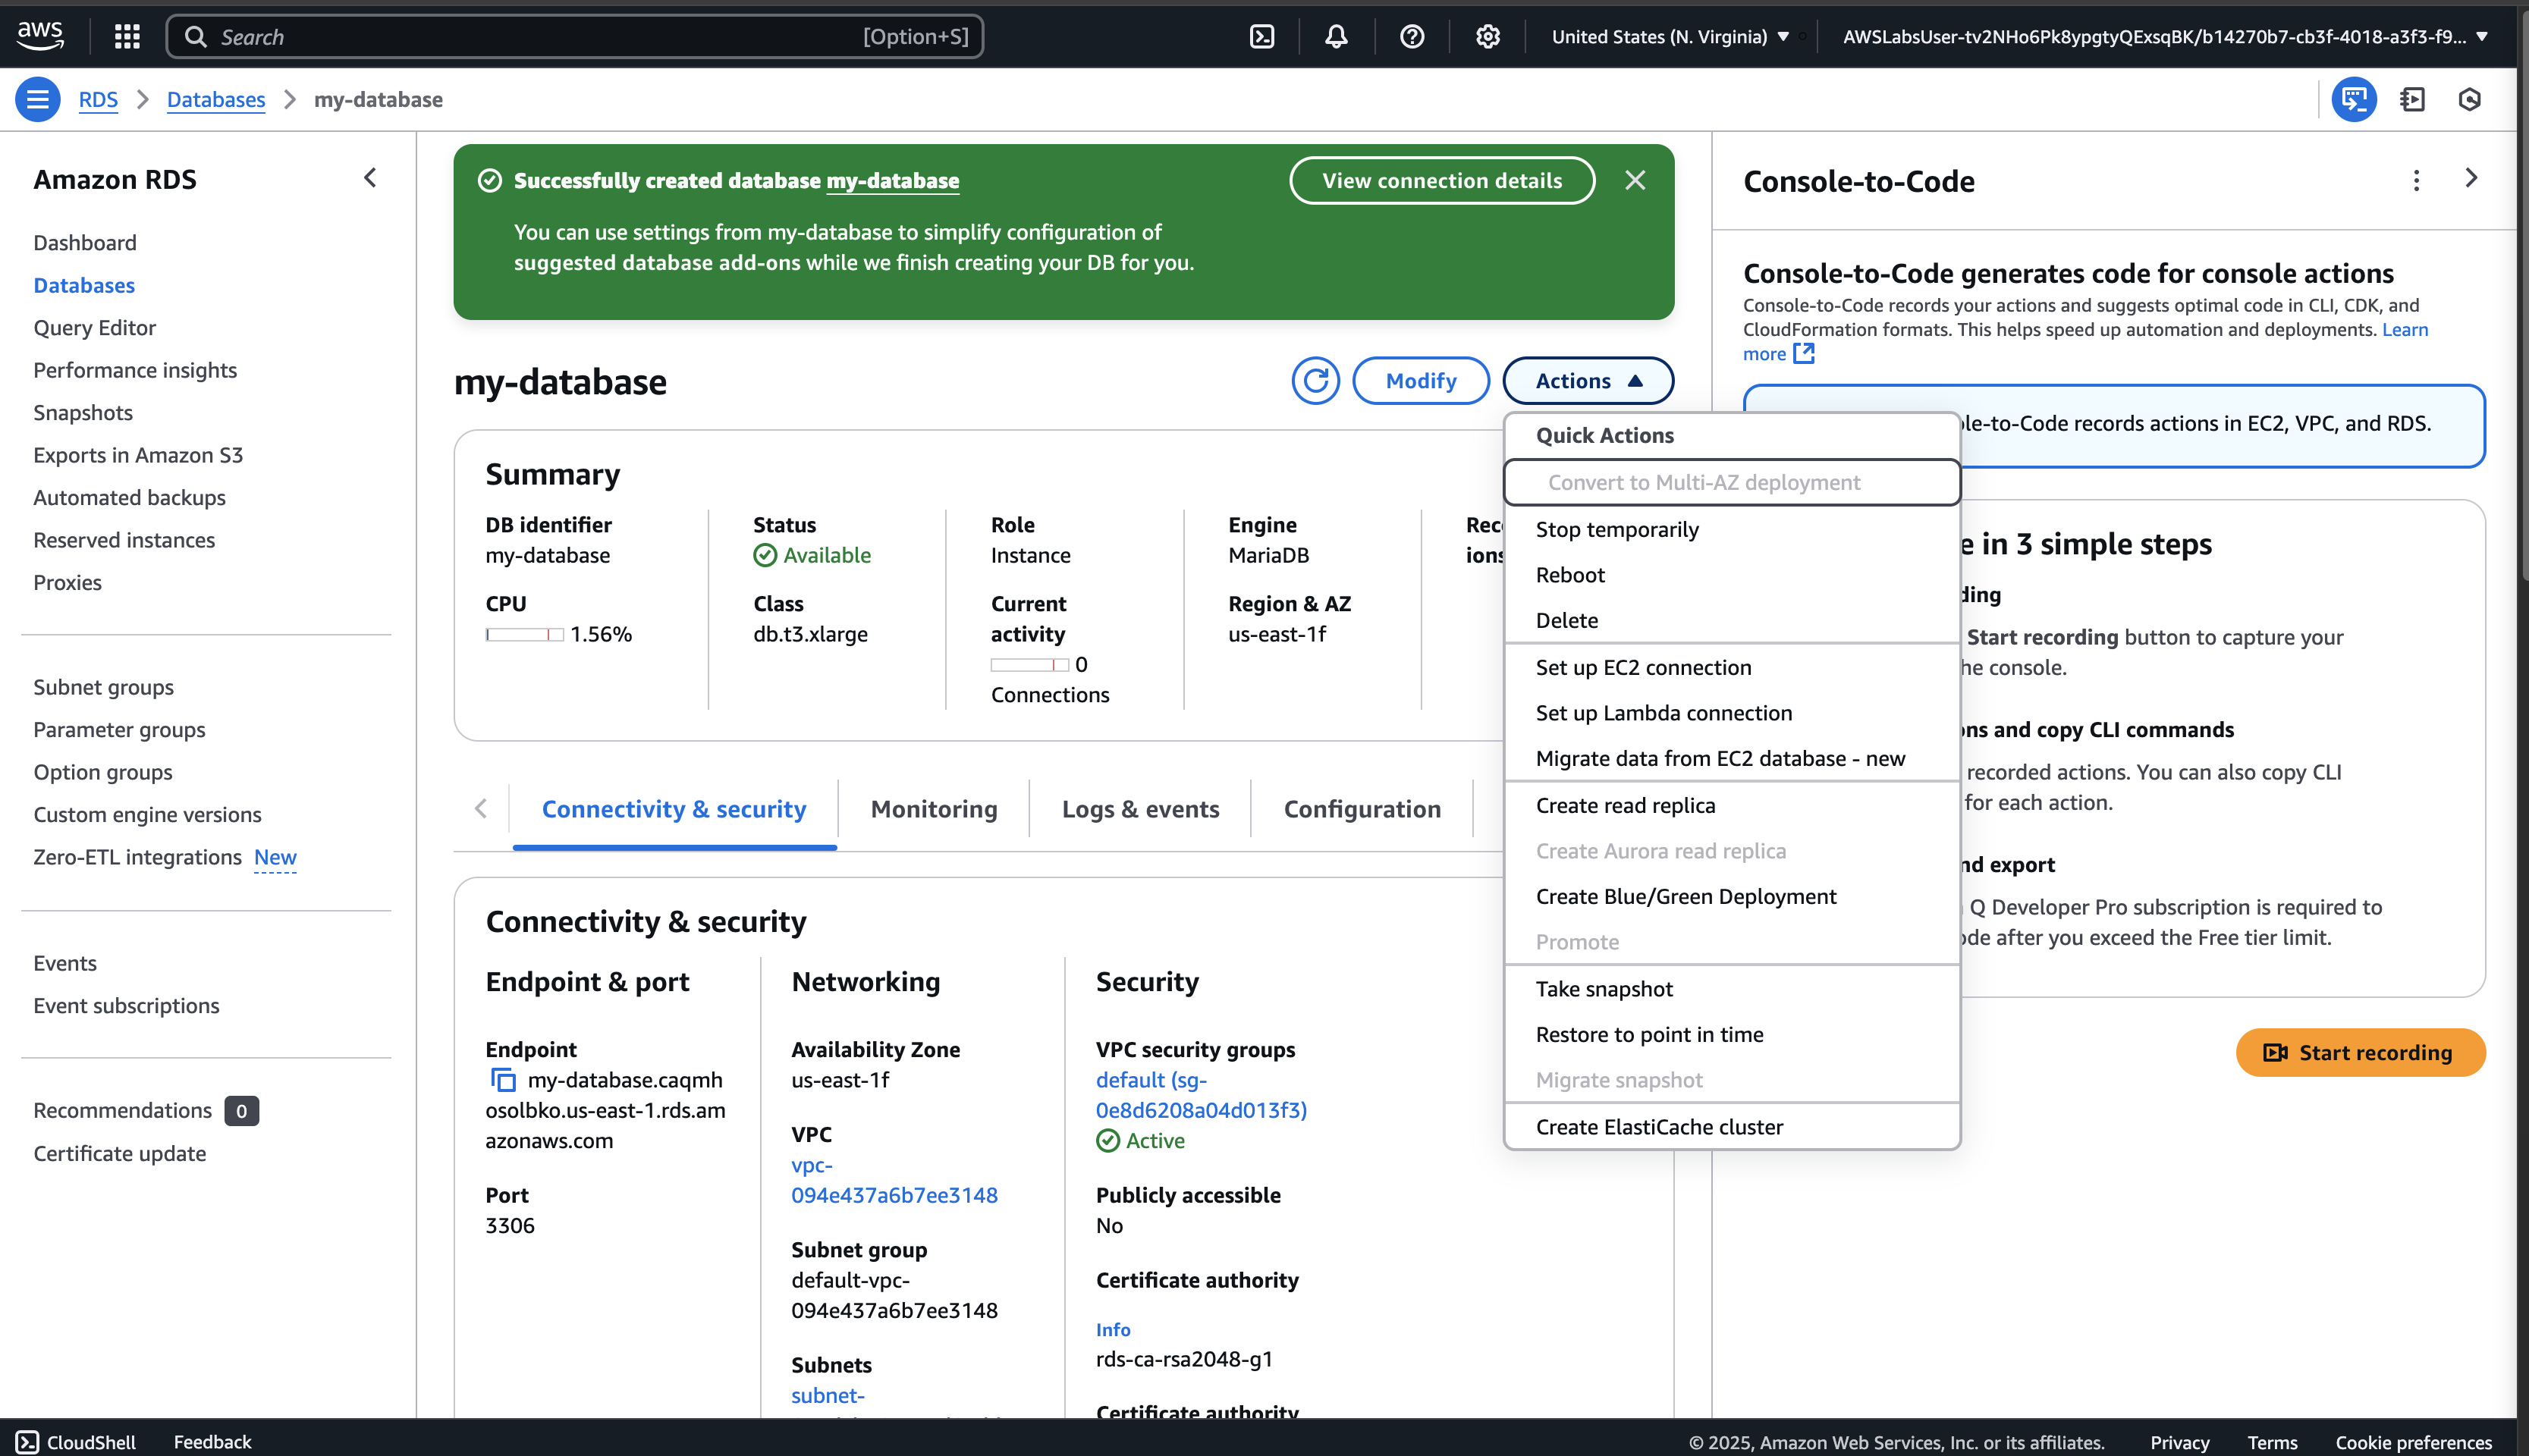Refresh the my-database page
The height and width of the screenshot is (1456, 2529).
(x=1316, y=381)
